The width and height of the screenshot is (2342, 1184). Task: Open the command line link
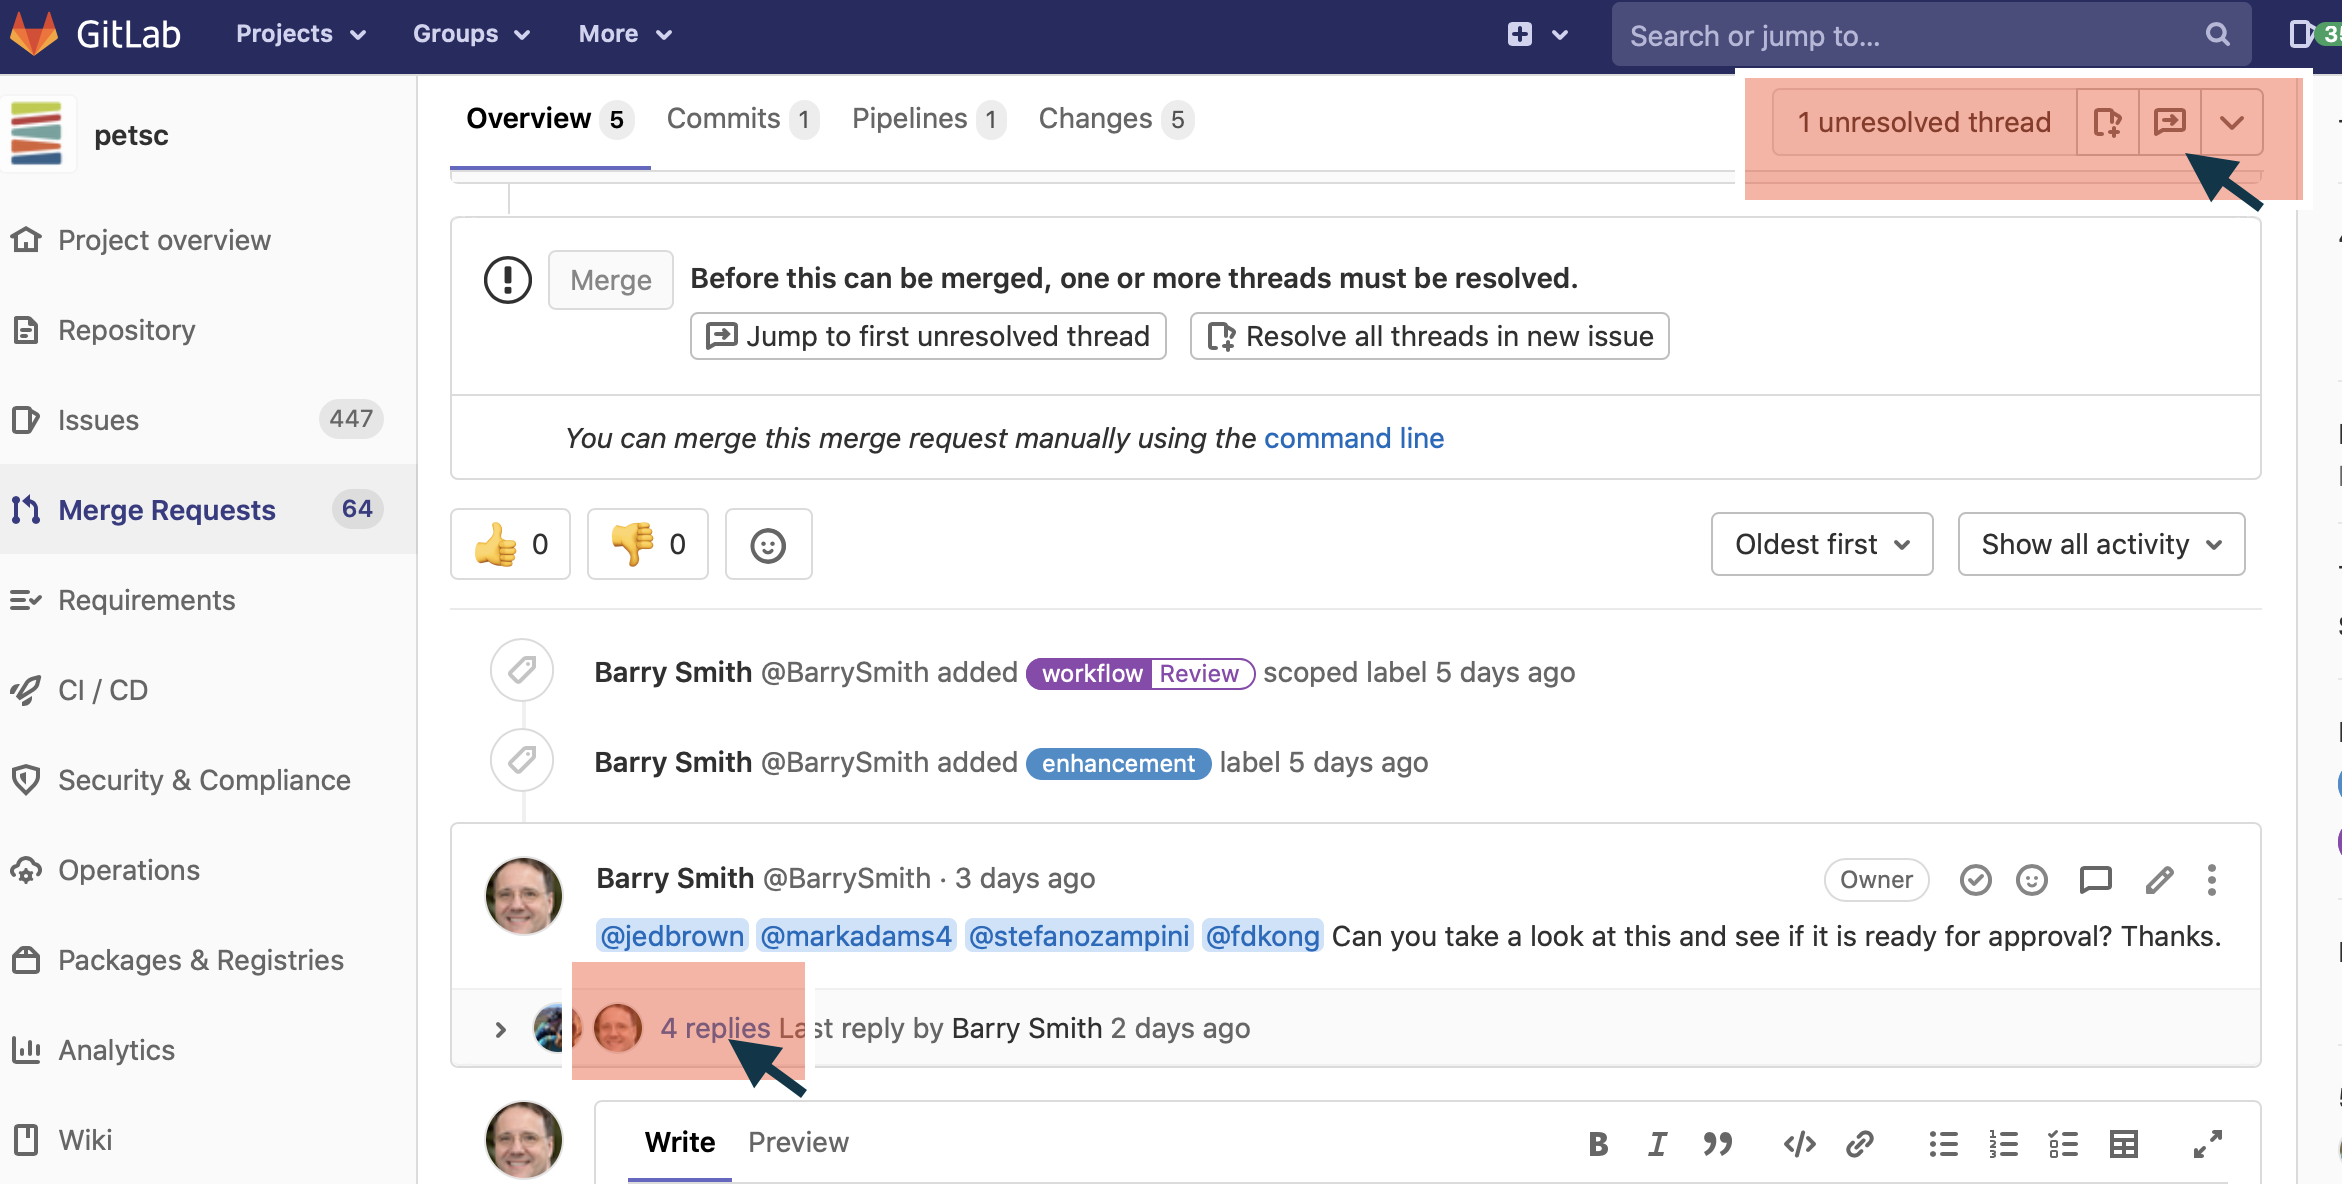[1354, 438]
